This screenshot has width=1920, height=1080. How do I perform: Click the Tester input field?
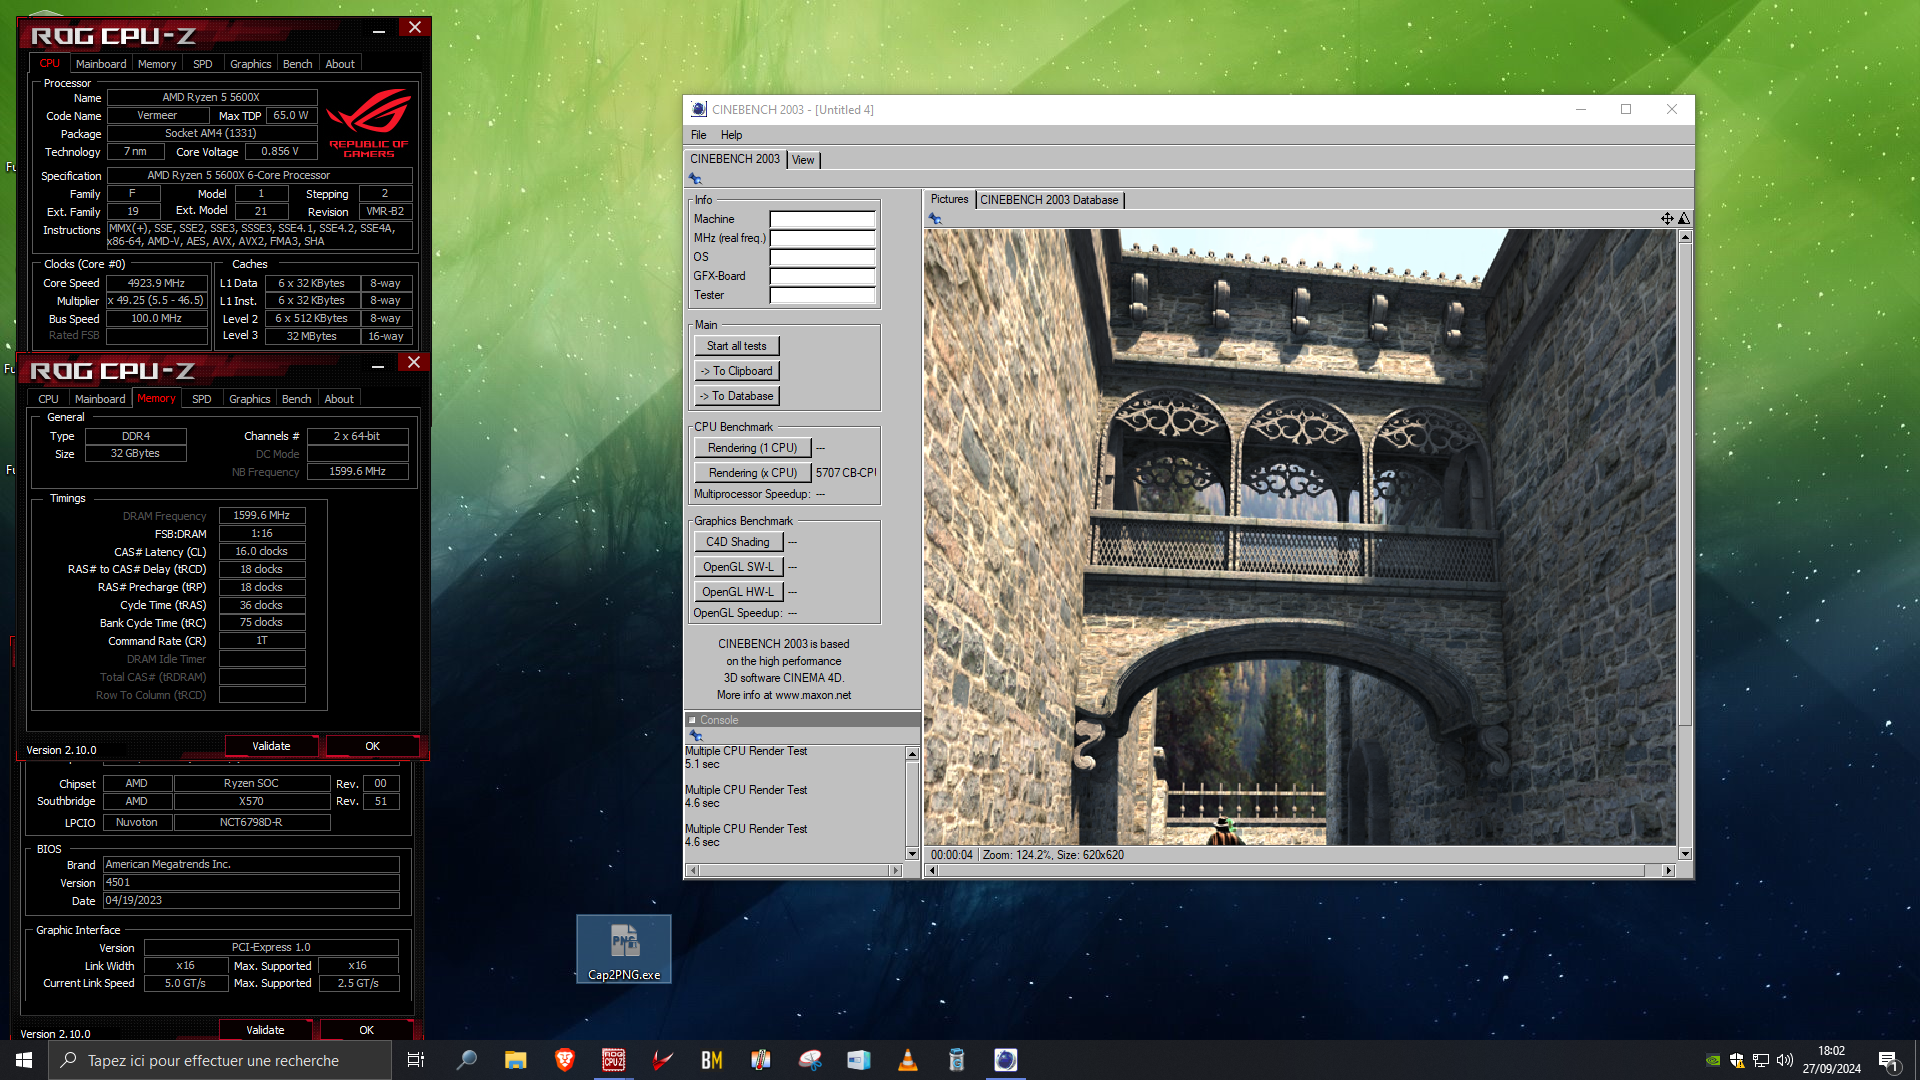(x=822, y=295)
